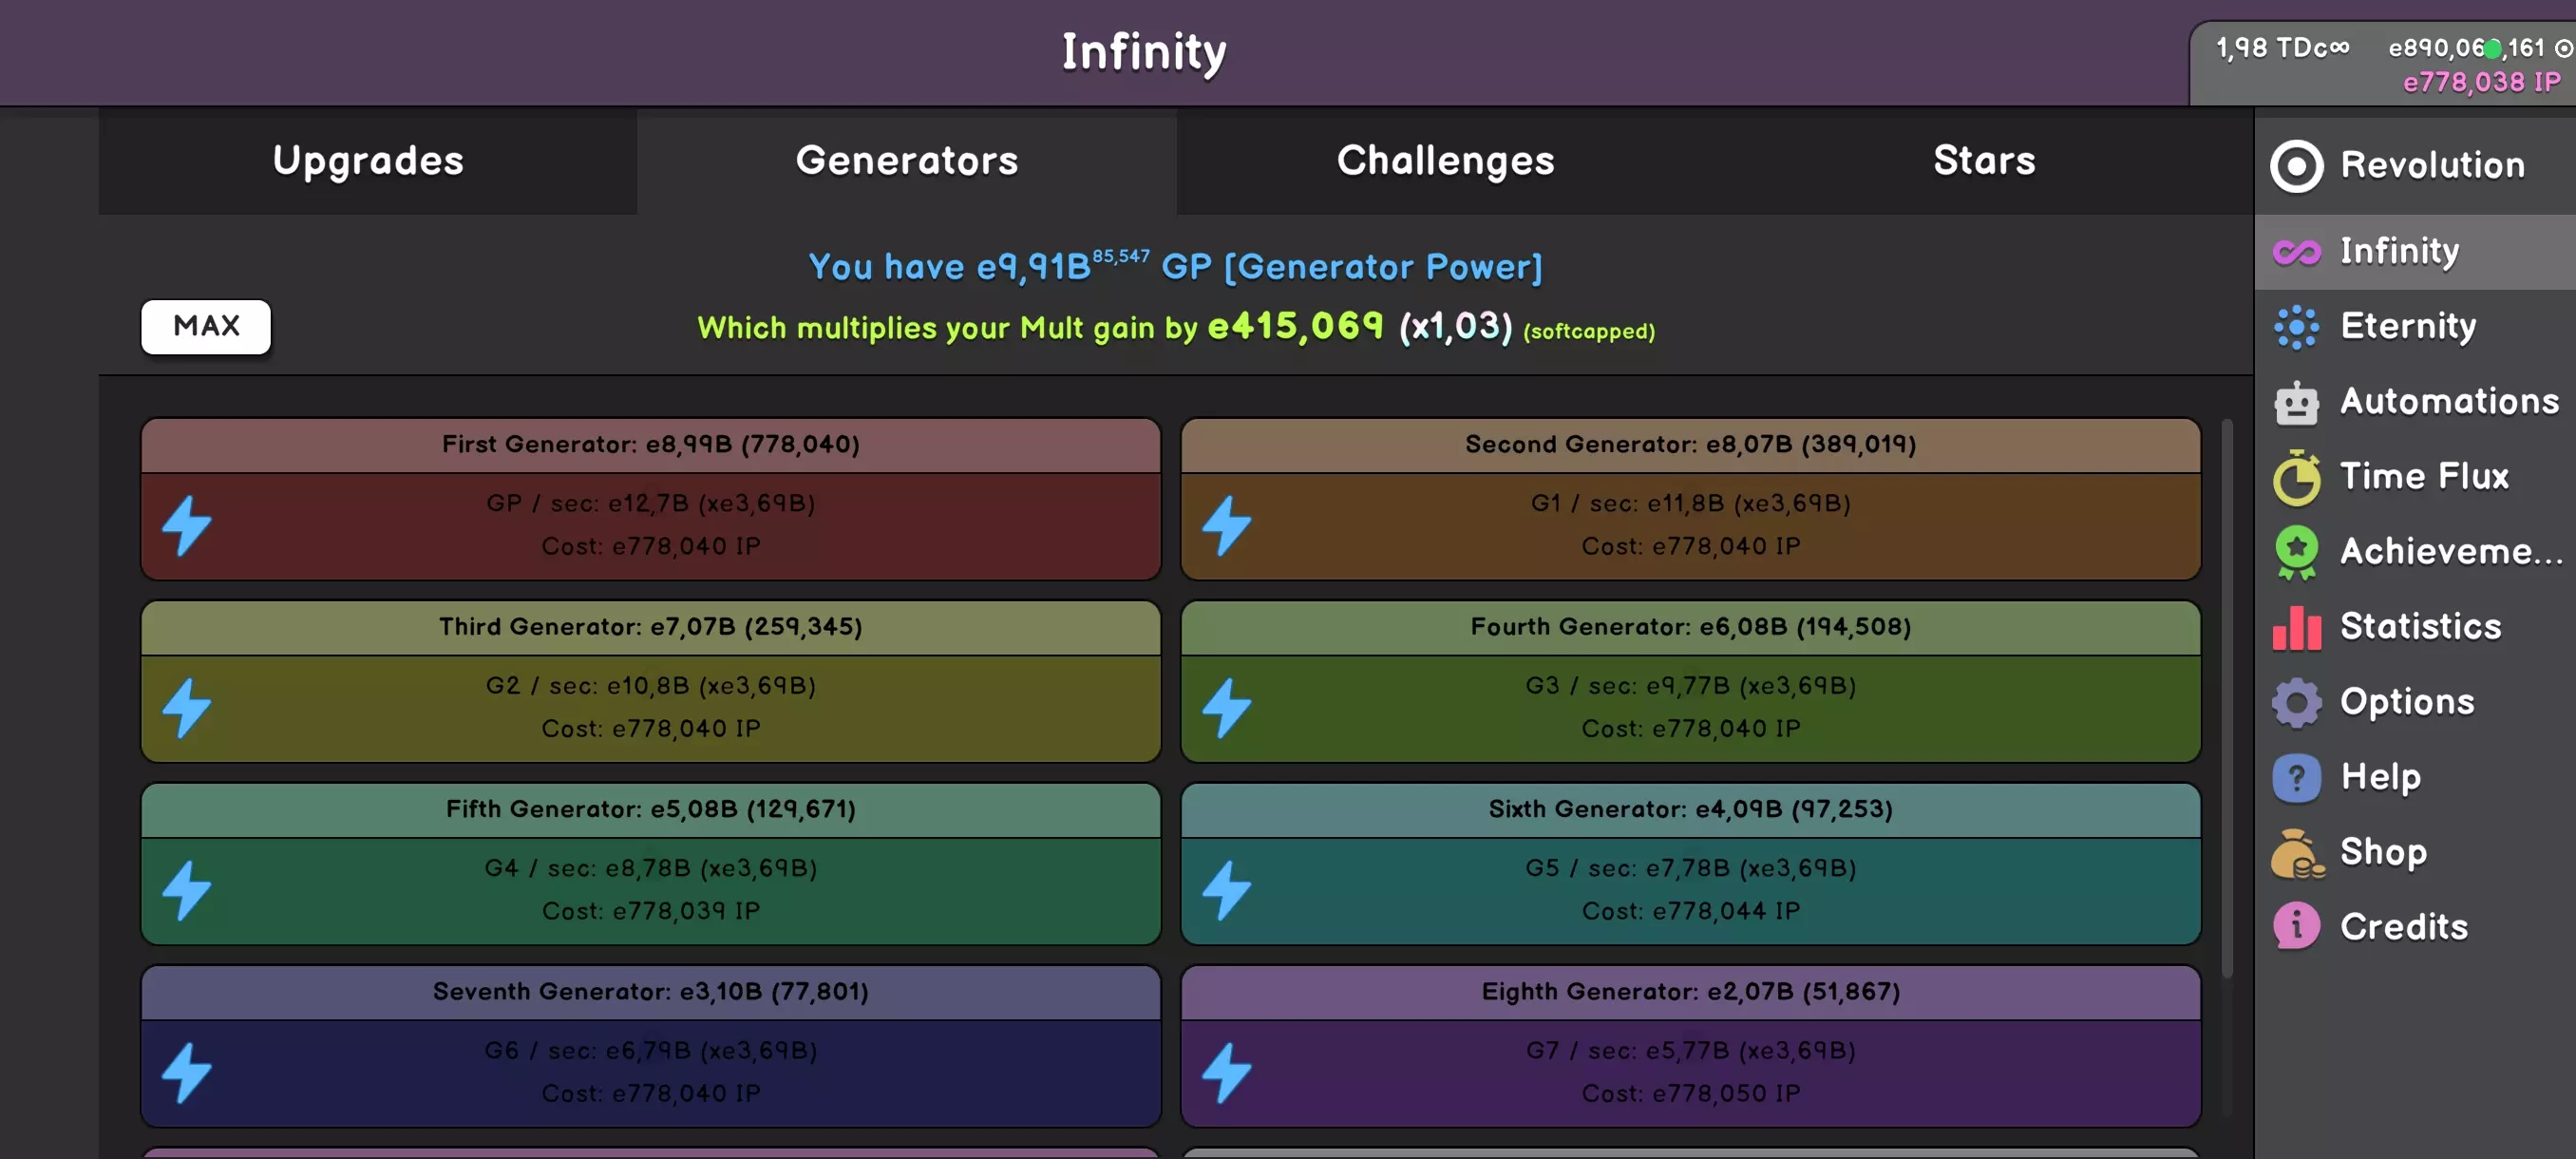Open Automations via the robot icon
Image resolution: width=2576 pixels, height=1159 pixels.
coord(2296,402)
